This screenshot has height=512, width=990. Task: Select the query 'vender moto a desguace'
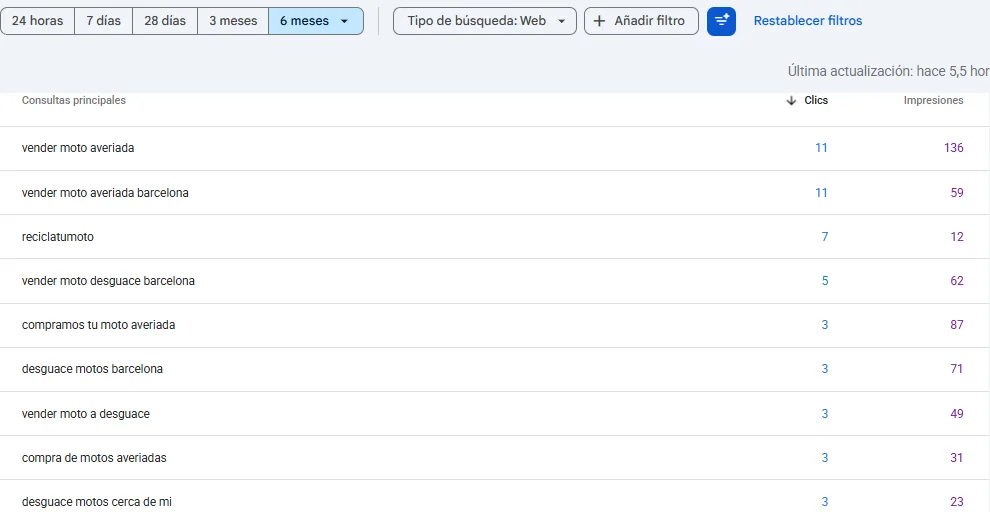click(x=86, y=414)
